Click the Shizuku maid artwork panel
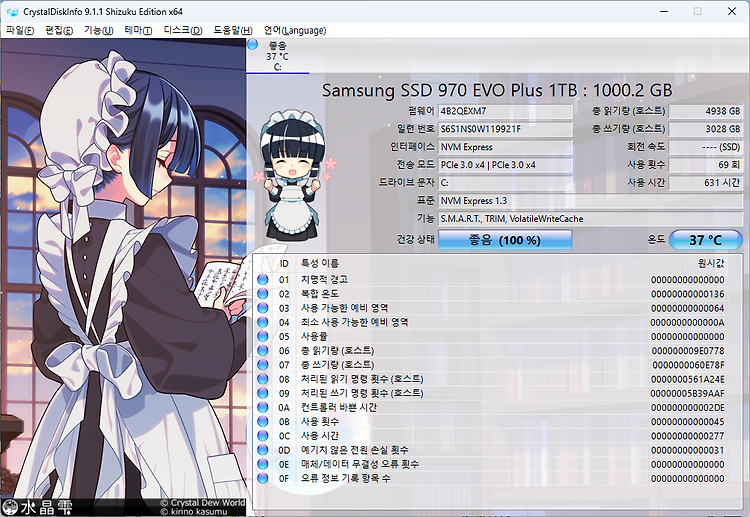The image size is (750, 517). (x=123, y=277)
